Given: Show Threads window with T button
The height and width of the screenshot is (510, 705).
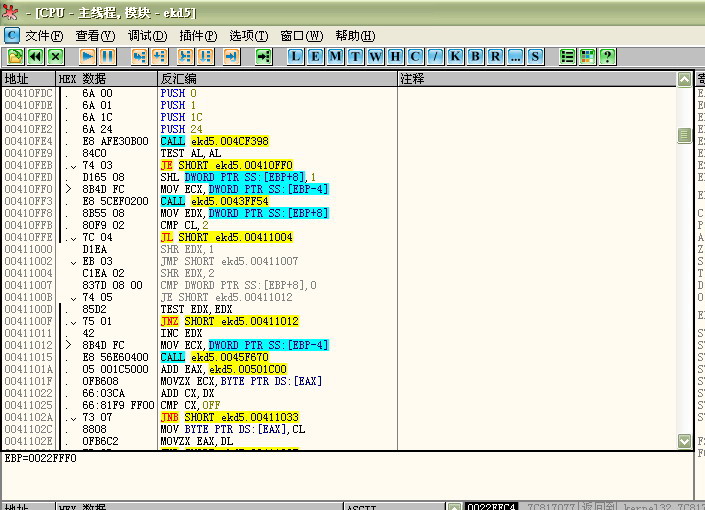Looking at the screenshot, I should point(356,56).
